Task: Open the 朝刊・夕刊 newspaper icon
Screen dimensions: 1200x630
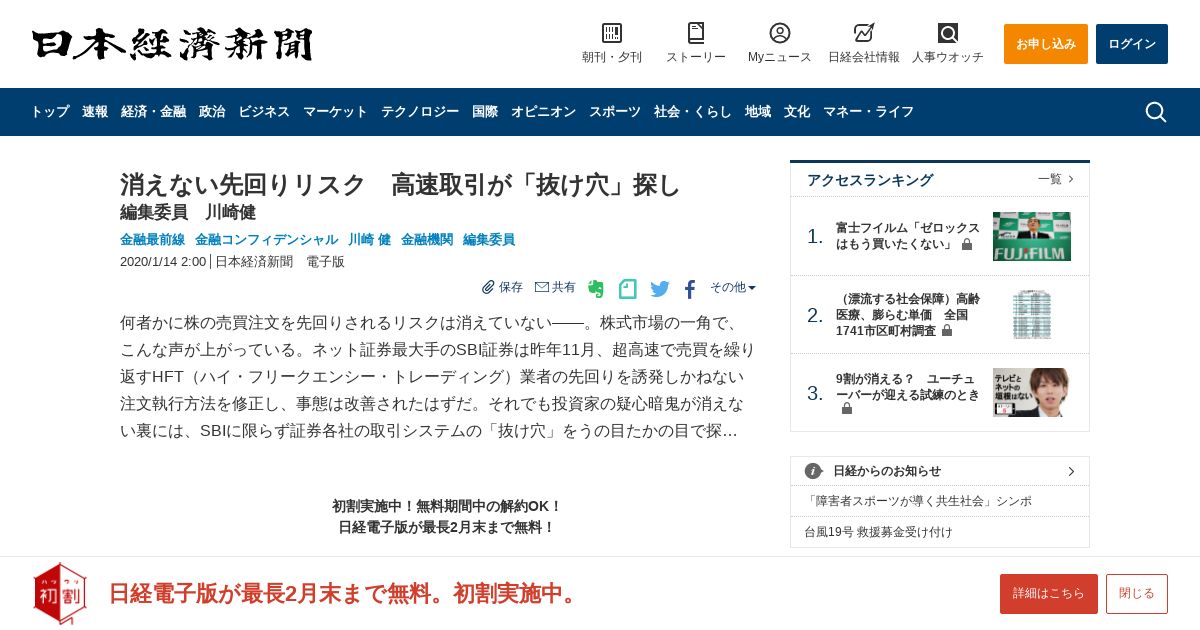Action: 612,33
